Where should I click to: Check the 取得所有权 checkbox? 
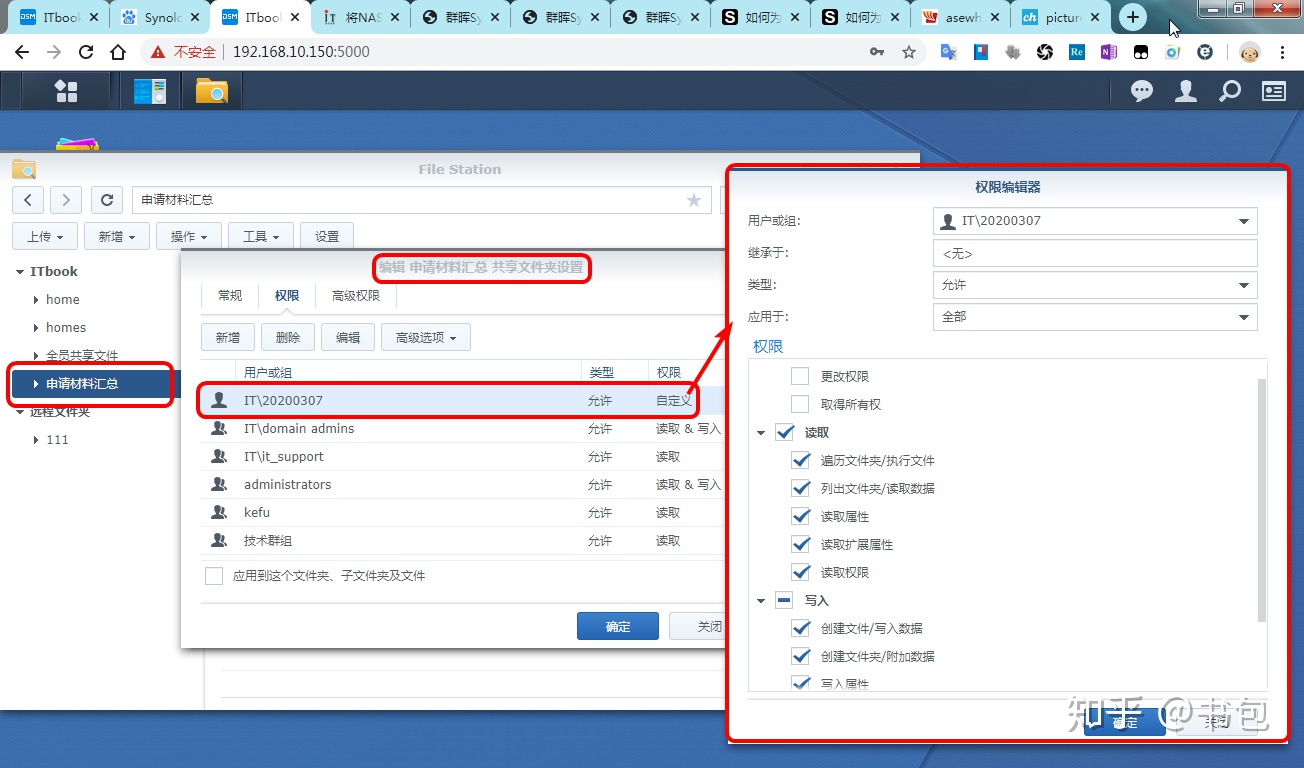800,404
